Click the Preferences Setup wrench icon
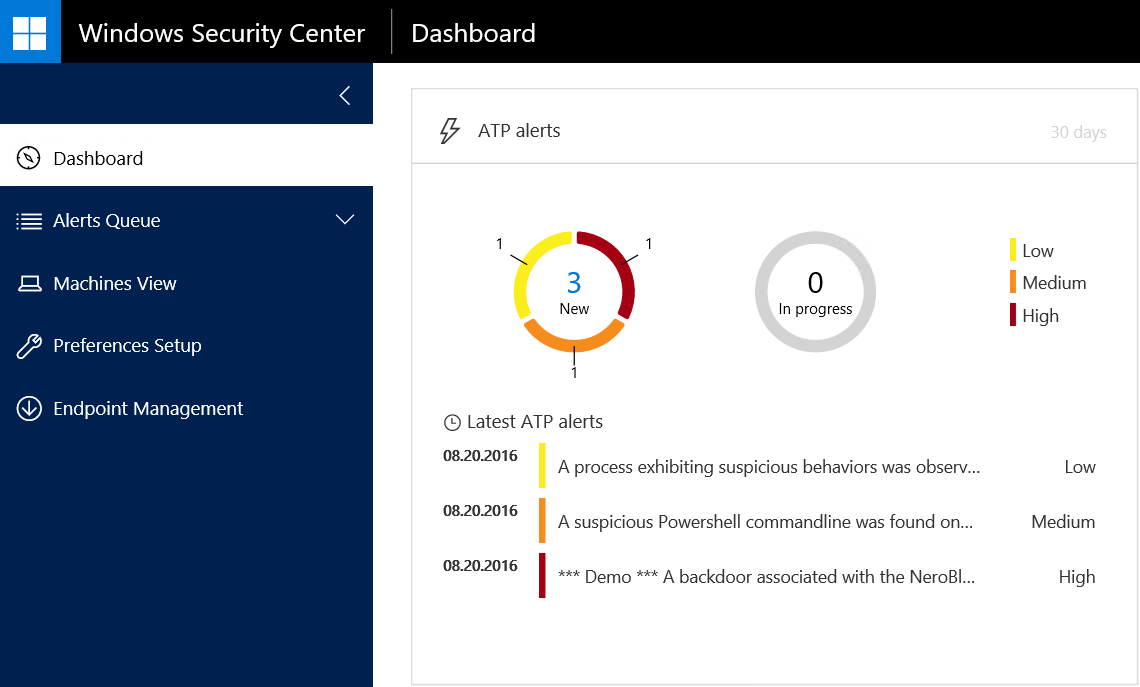 (x=29, y=346)
